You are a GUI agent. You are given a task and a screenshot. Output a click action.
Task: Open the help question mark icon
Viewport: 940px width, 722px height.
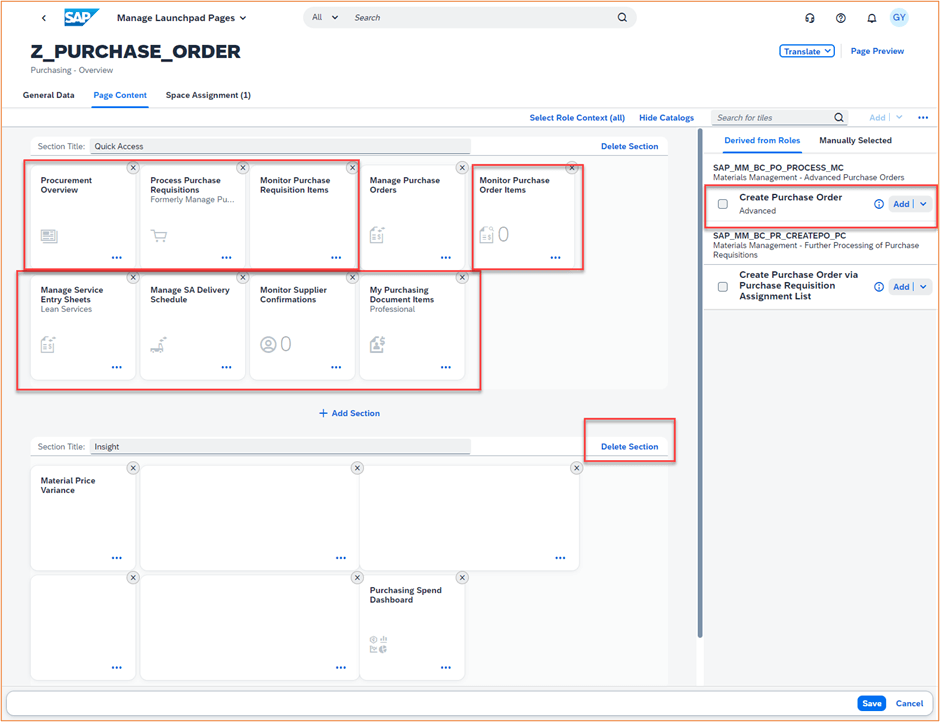click(840, 18)
